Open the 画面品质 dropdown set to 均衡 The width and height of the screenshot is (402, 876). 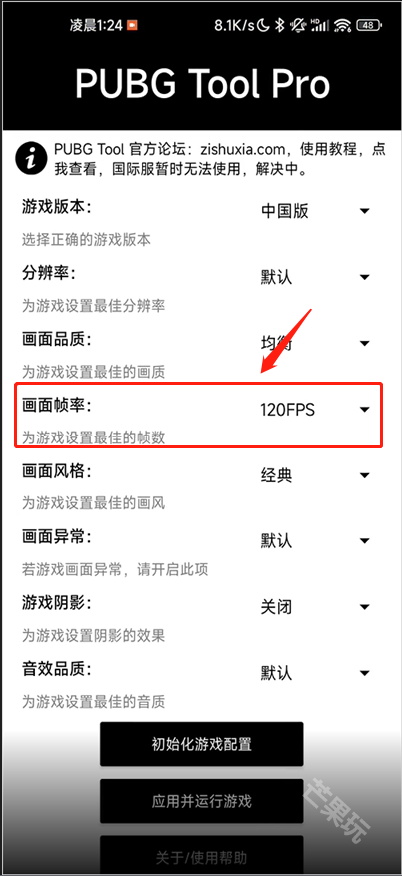pos(315,343)
